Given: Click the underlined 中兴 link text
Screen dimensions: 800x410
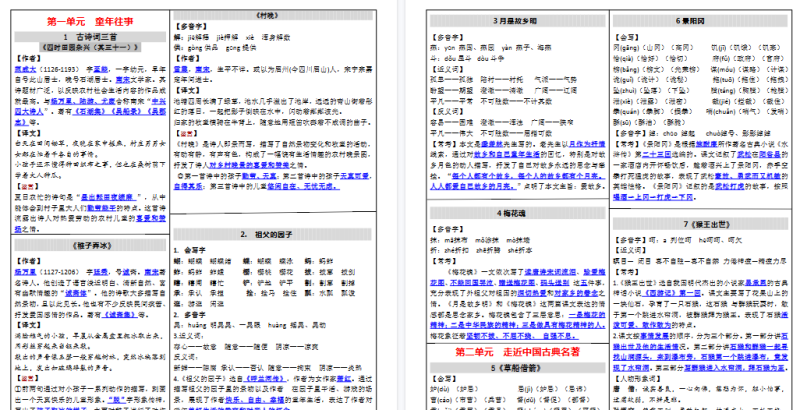Looking at the screenshot, I should 158,100.
